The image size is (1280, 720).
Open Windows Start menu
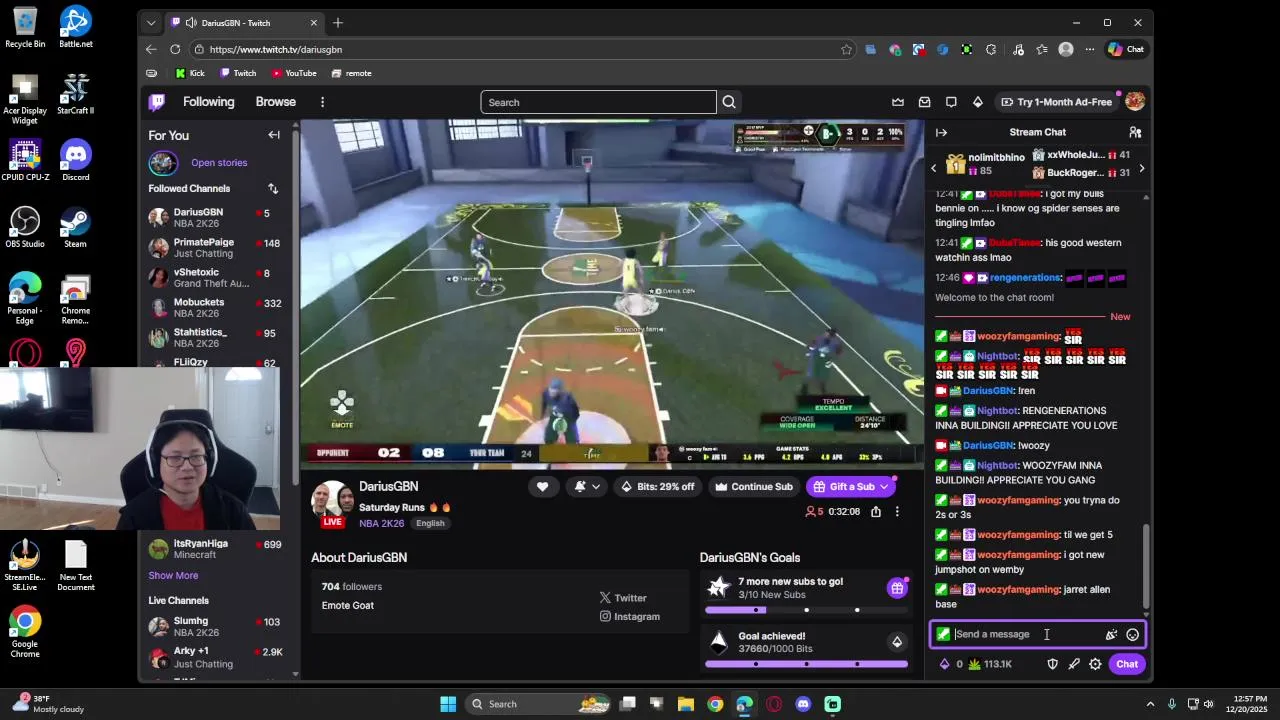[x=448, y=704]
